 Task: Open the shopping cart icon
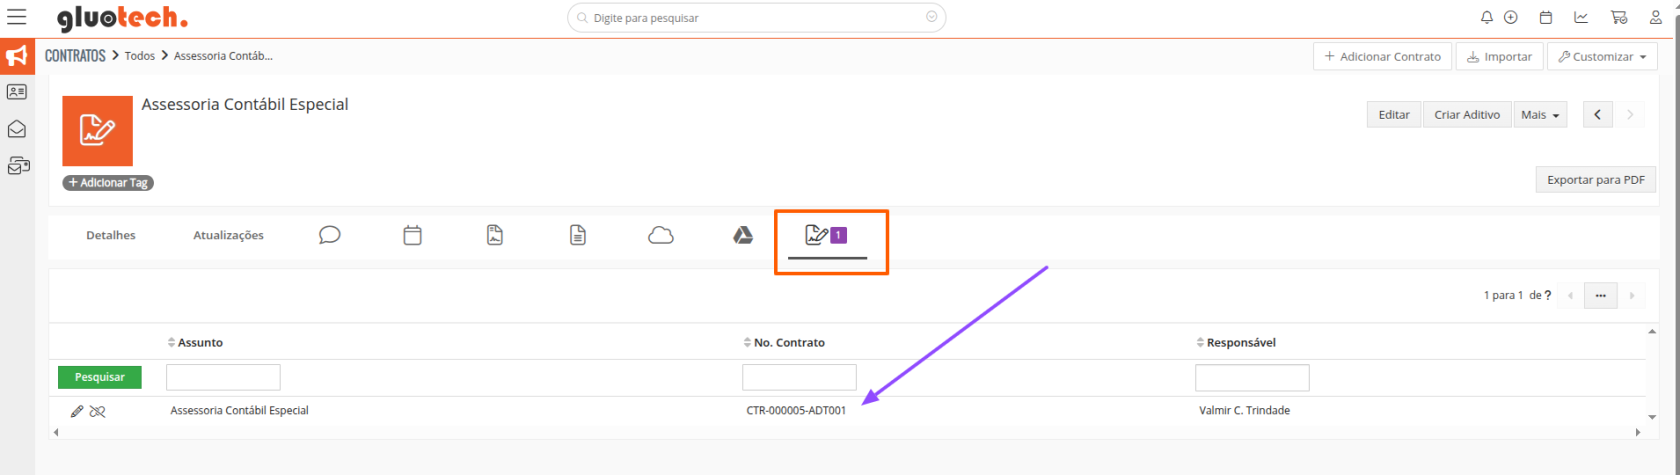point(1618,17)
